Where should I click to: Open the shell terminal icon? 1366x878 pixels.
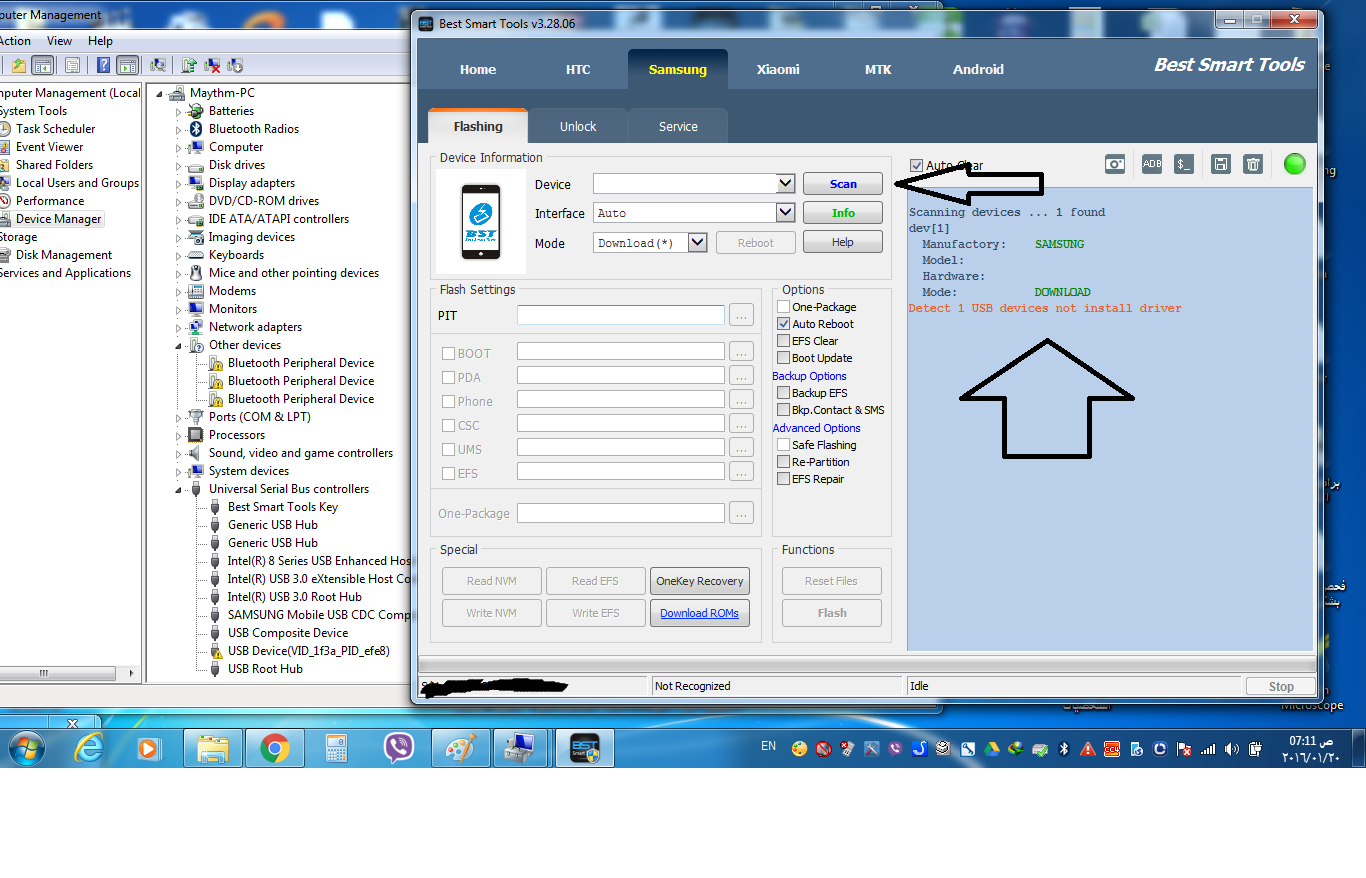pyautogui.click(x=1184, y=164)
